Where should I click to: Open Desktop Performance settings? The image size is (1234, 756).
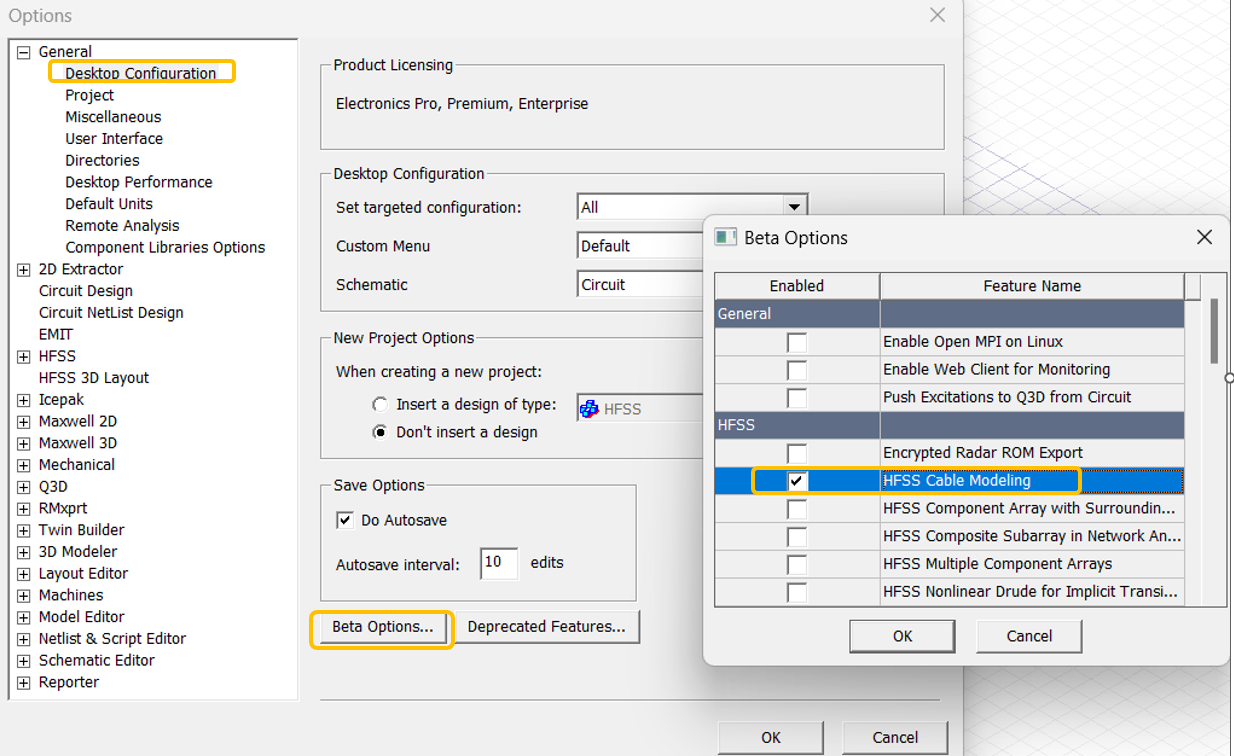(x=139, y=182)
